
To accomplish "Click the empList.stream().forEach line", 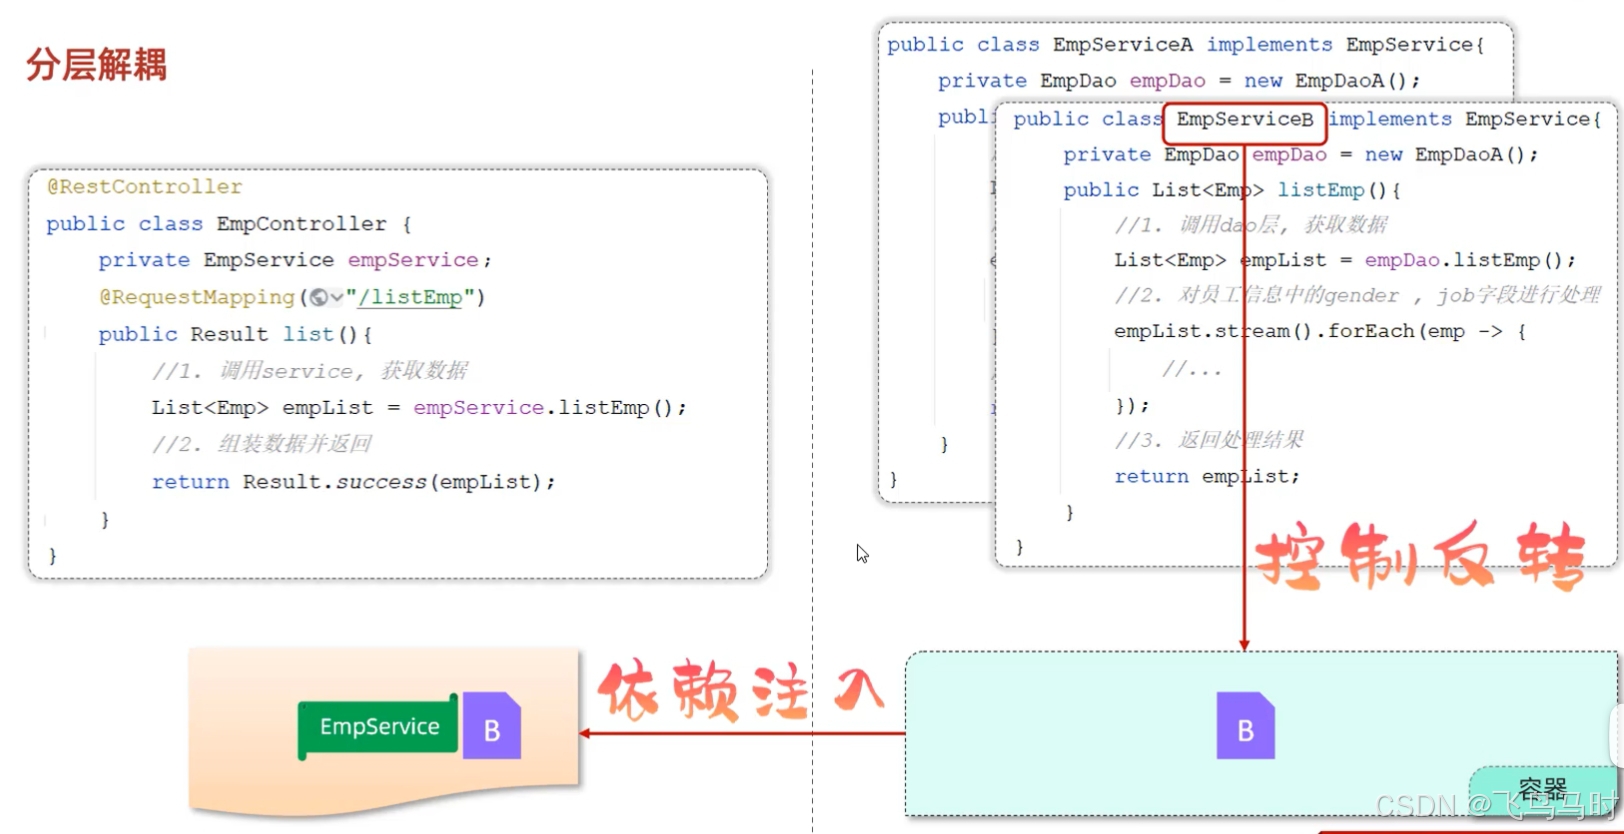I will point(1320,331).
